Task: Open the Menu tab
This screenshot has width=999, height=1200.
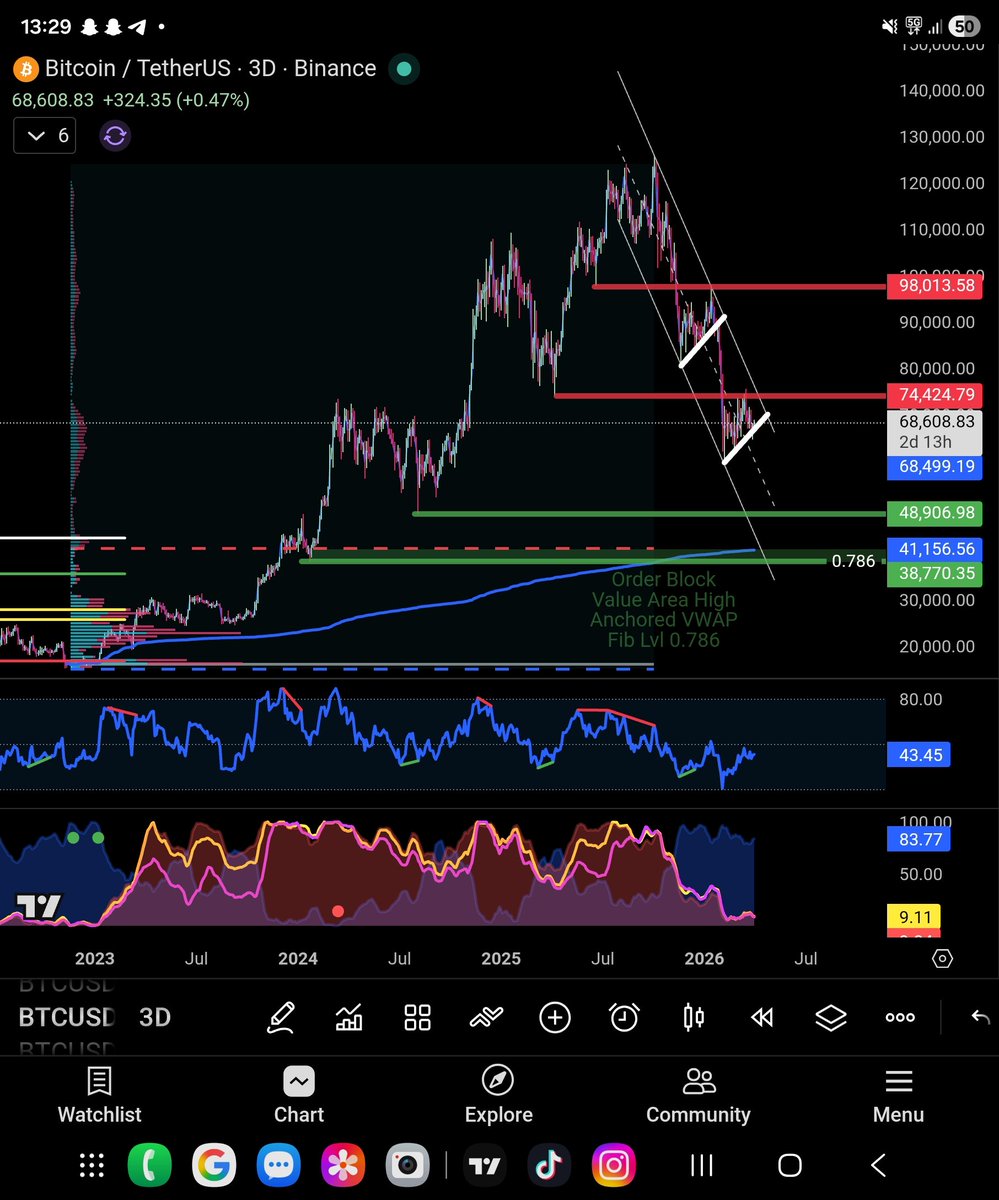Action: (x=898, y=1094)
